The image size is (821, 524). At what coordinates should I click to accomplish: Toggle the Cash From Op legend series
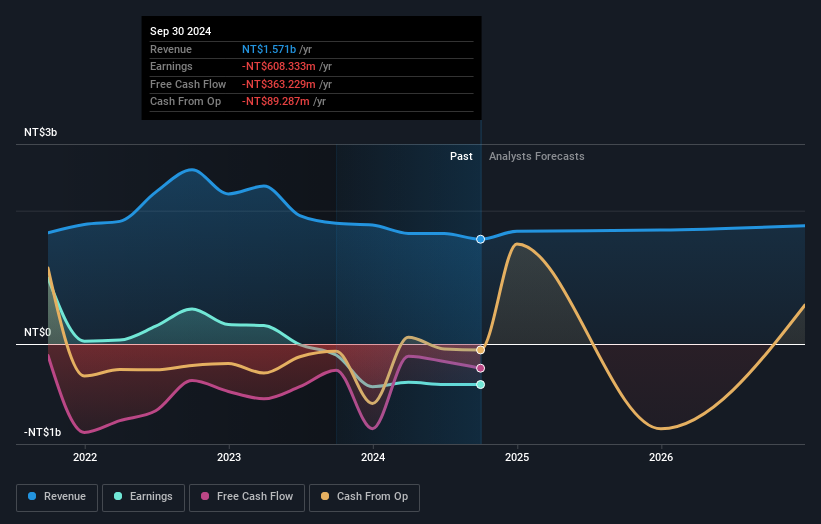[364, 497]
